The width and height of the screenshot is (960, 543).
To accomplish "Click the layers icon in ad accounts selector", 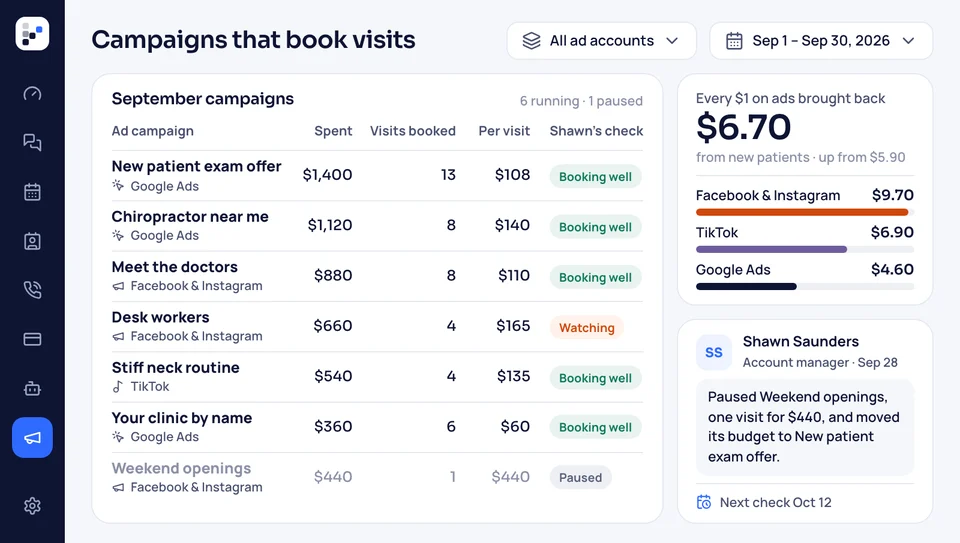I will (531, 41).
